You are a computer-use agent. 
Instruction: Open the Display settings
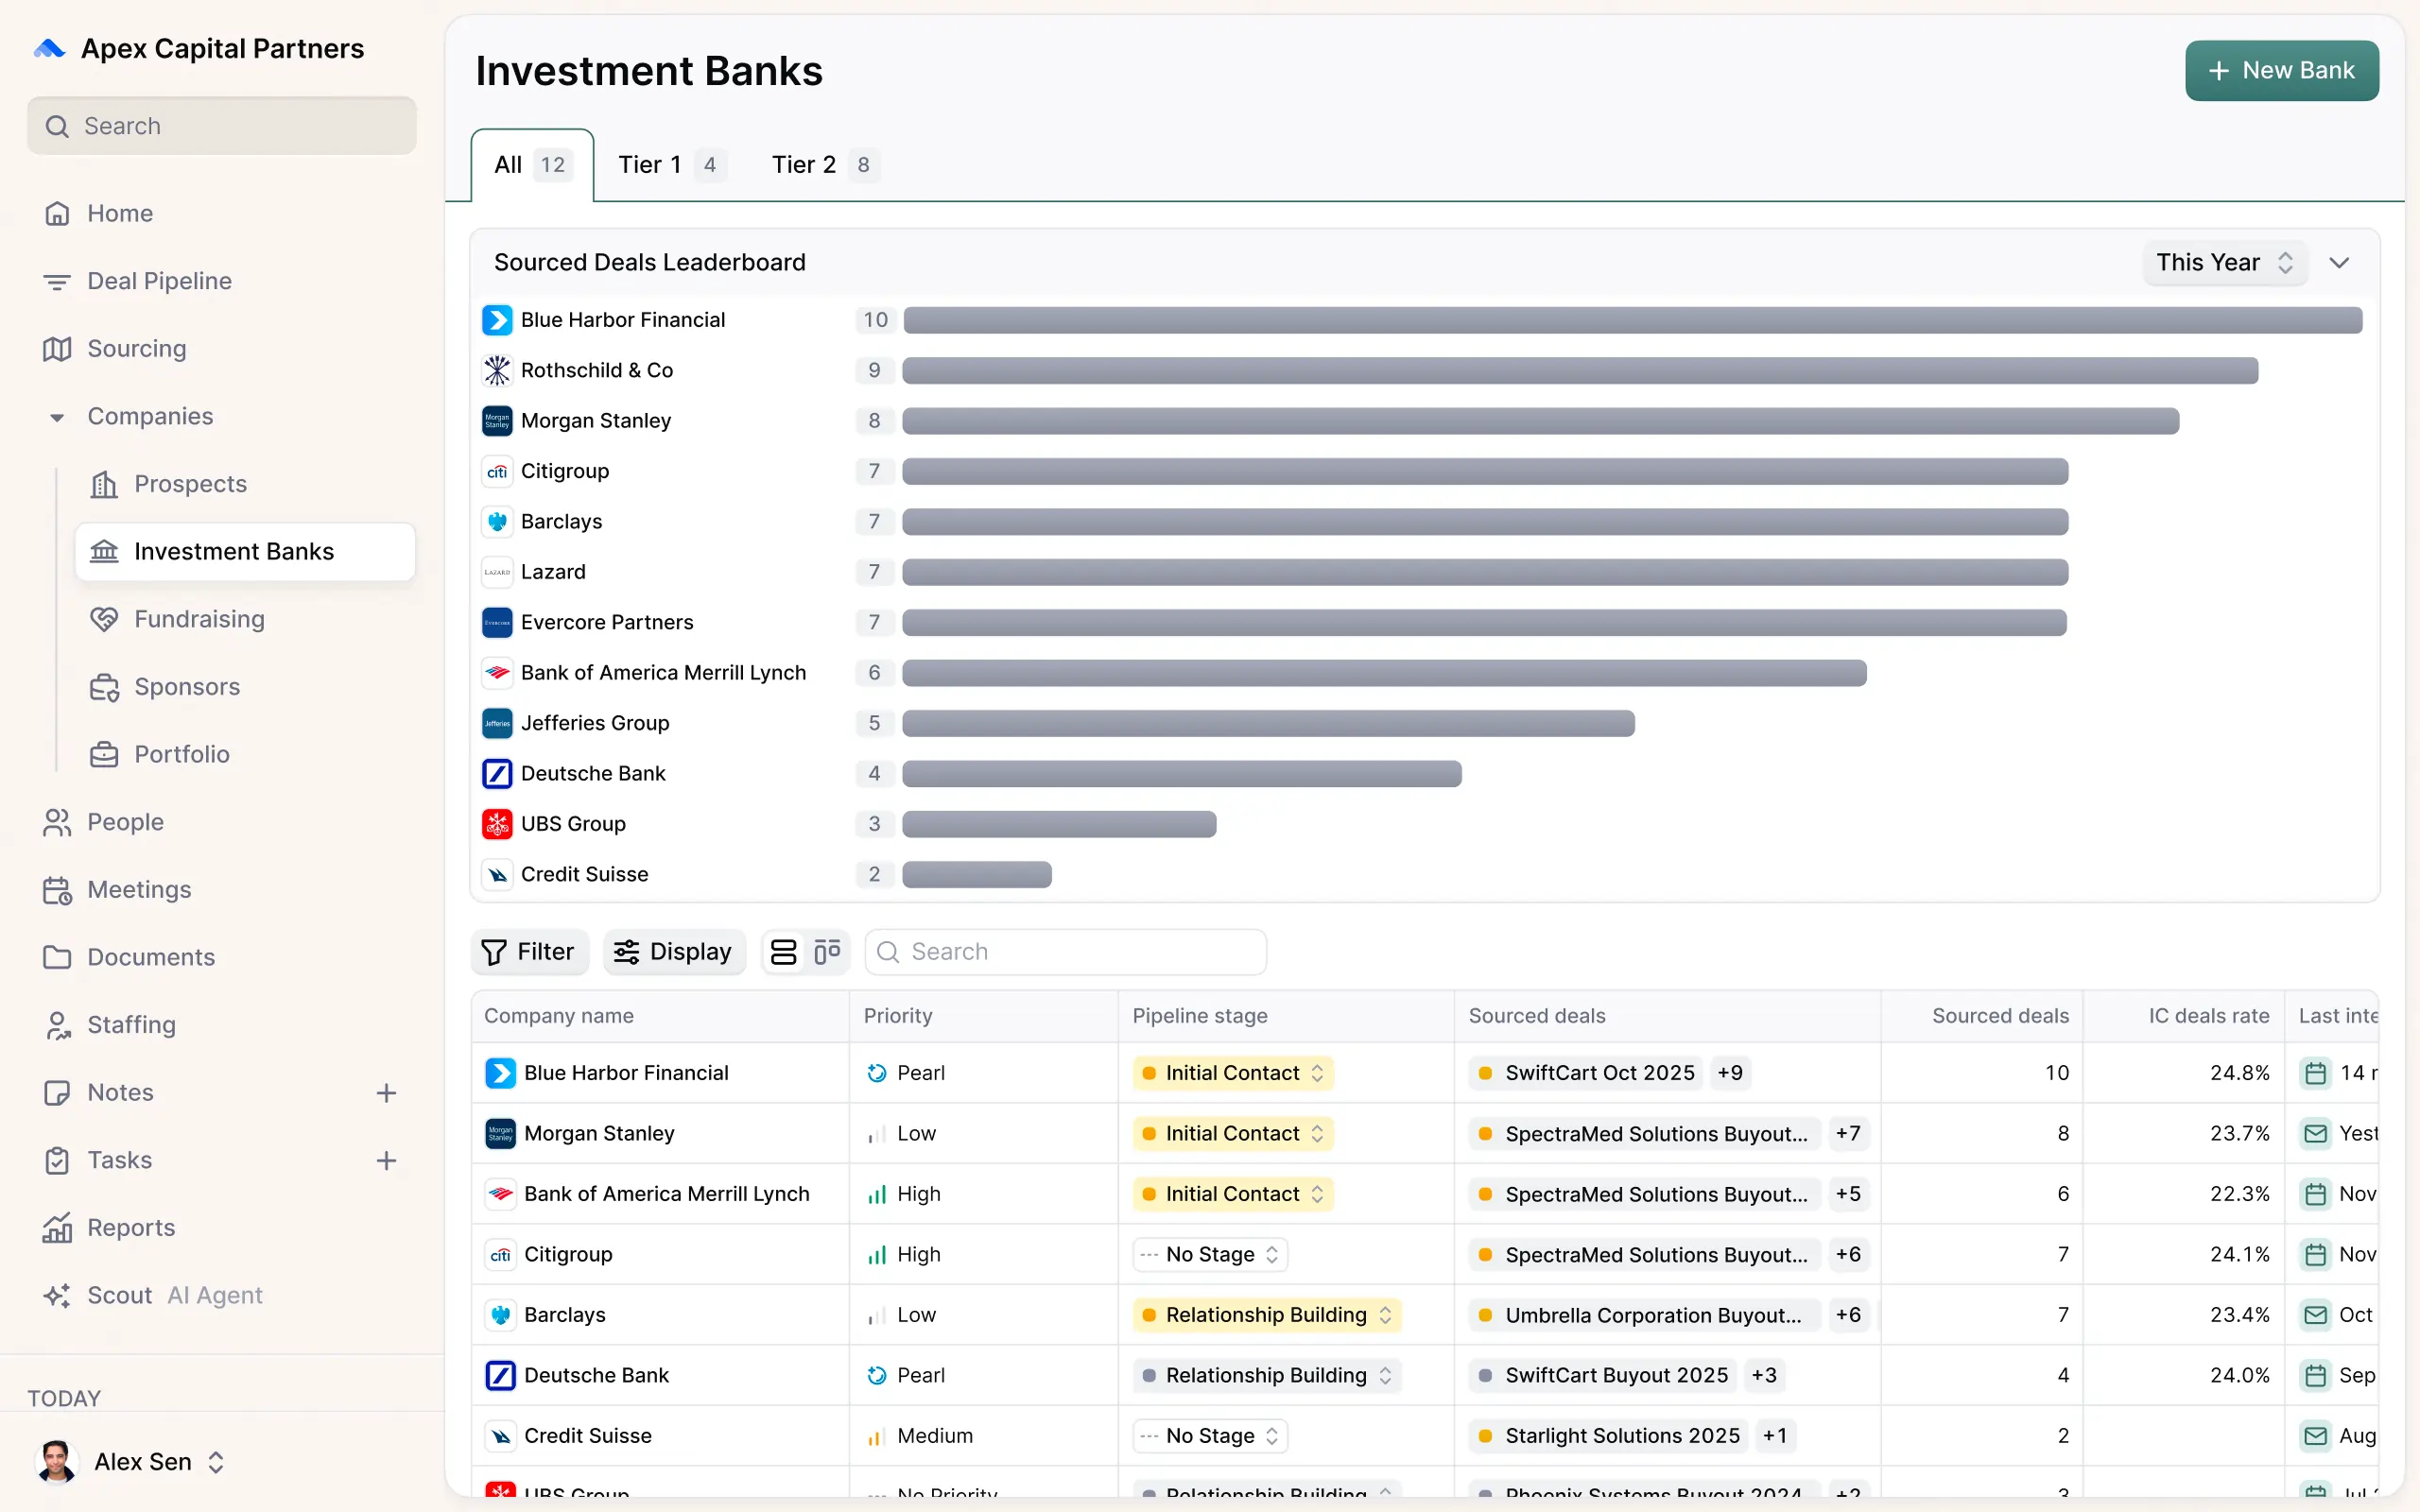click(x=674, y=952)
